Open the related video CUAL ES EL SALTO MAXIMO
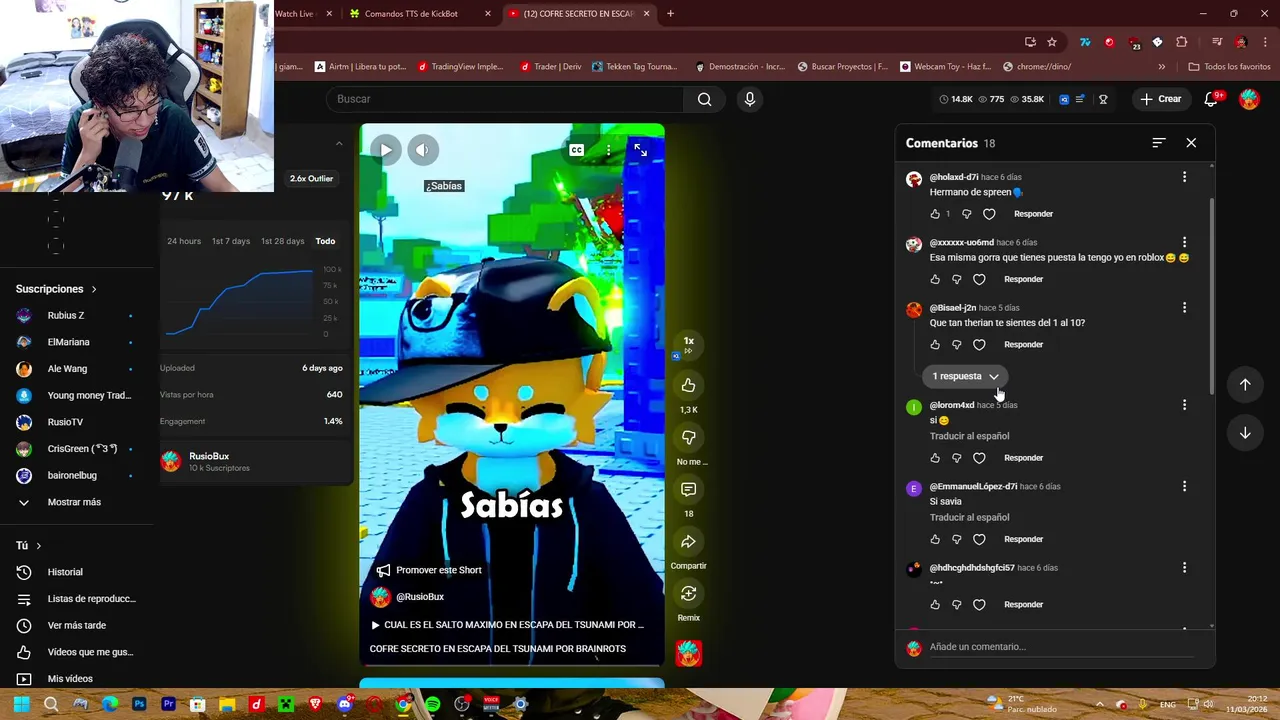The image size is (1280, 720). 507,625
